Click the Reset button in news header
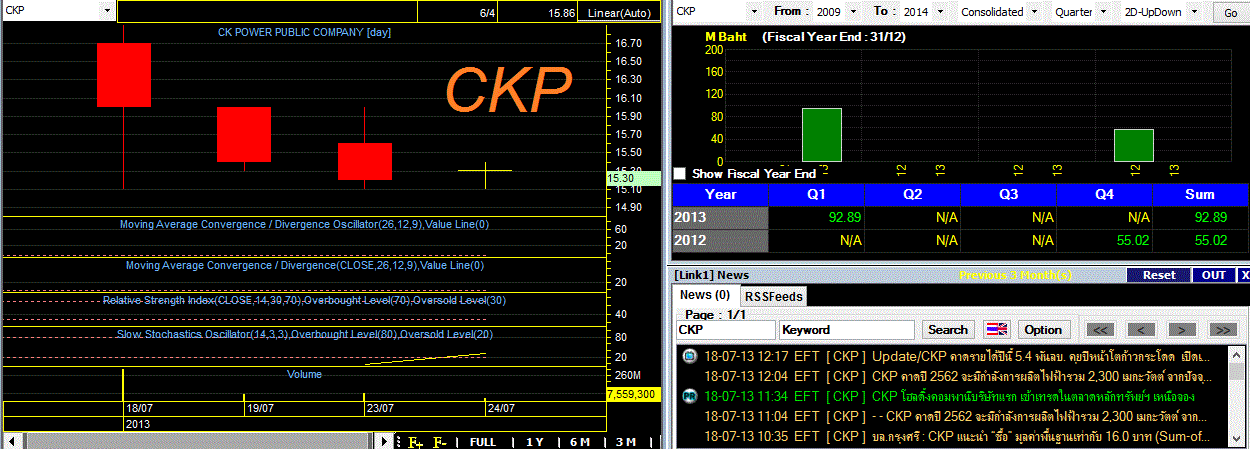 [1159, 275]
